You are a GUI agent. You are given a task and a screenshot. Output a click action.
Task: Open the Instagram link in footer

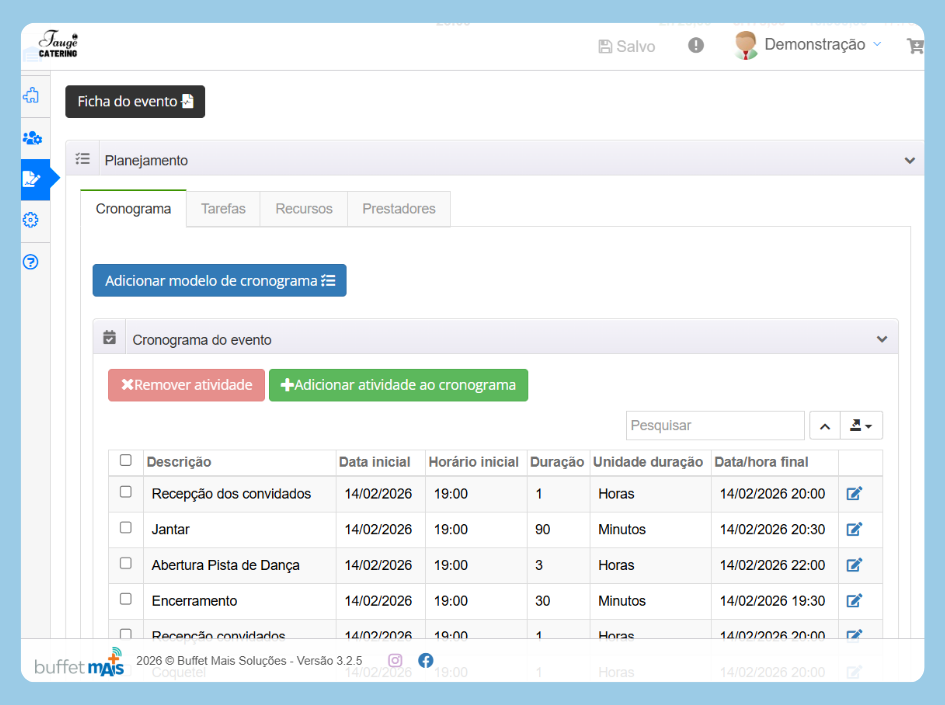coord(395,660)
